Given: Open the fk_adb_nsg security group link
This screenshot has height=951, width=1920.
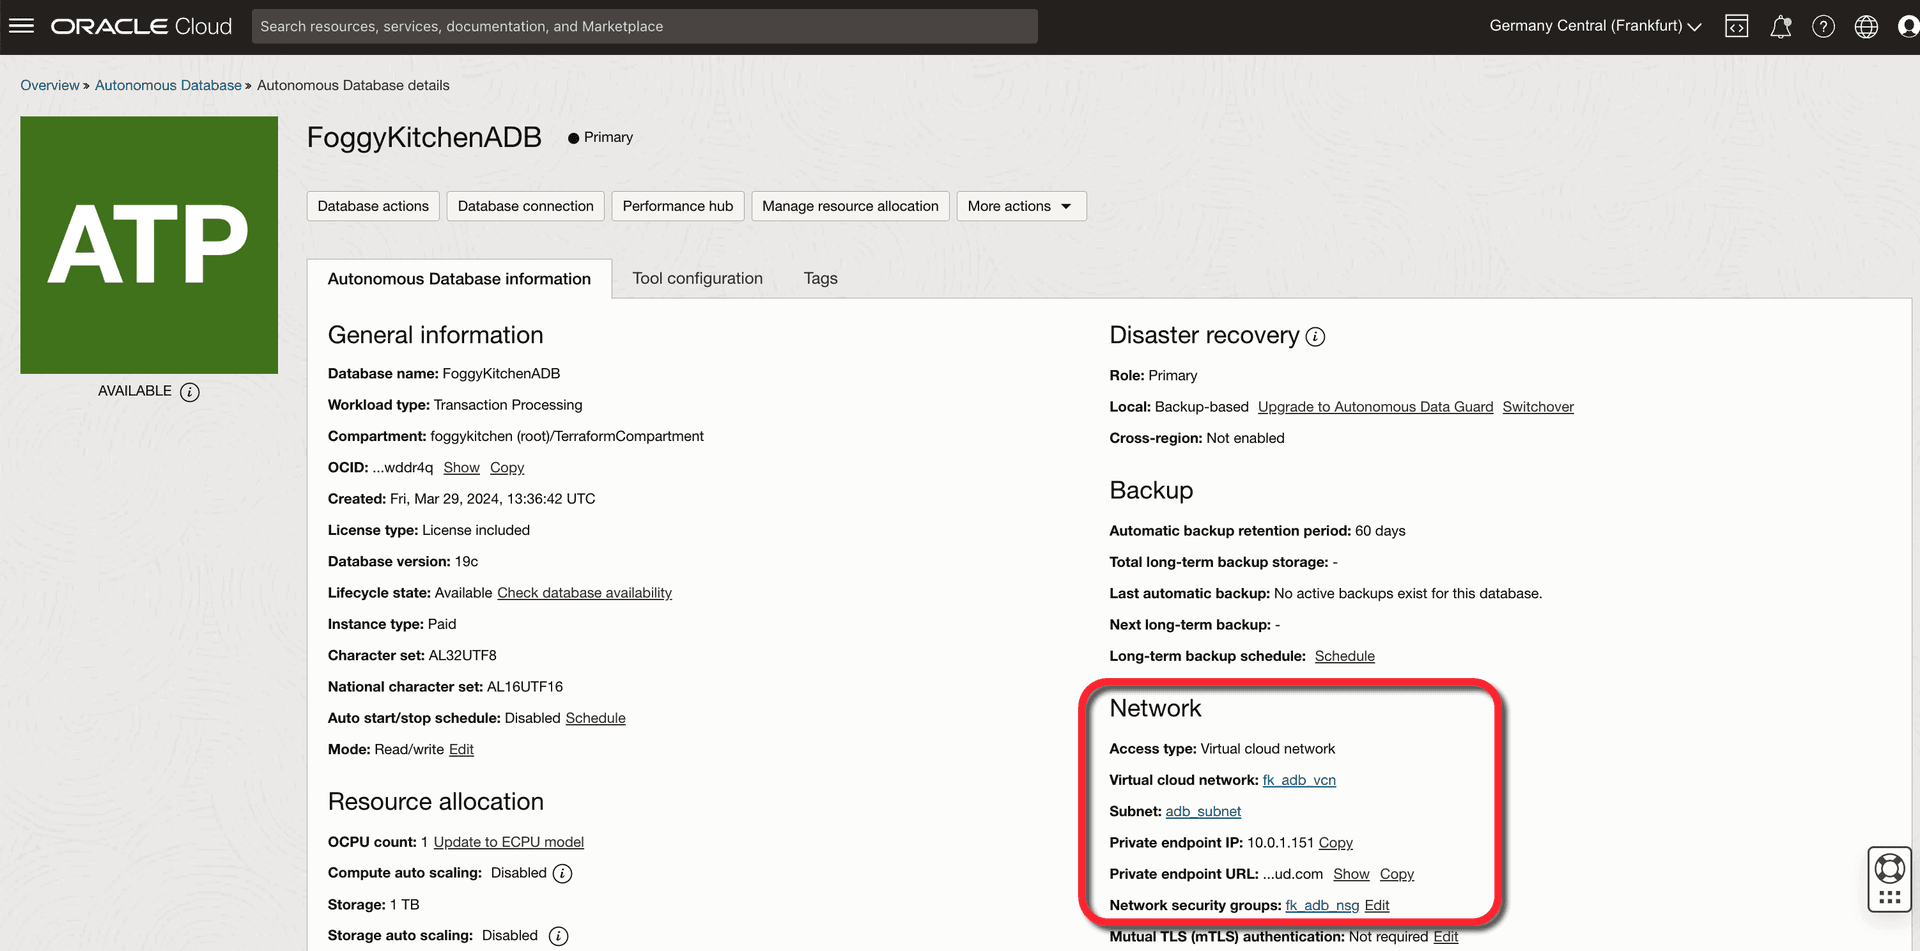Looking at the screenshot, I should coord(1322,905).
